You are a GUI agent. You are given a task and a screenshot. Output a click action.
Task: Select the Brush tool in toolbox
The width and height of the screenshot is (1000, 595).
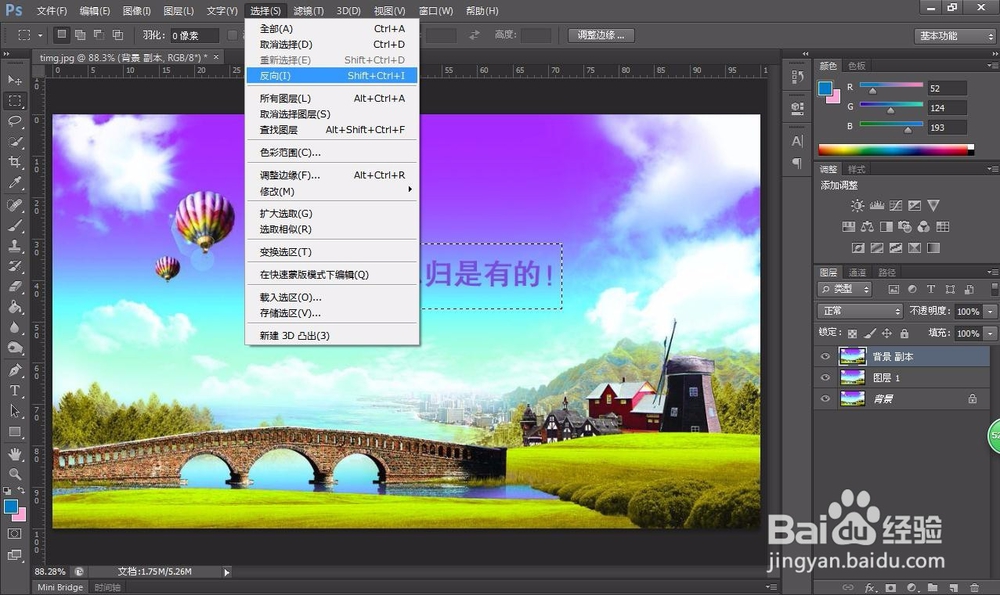click(x=15, y=225)
